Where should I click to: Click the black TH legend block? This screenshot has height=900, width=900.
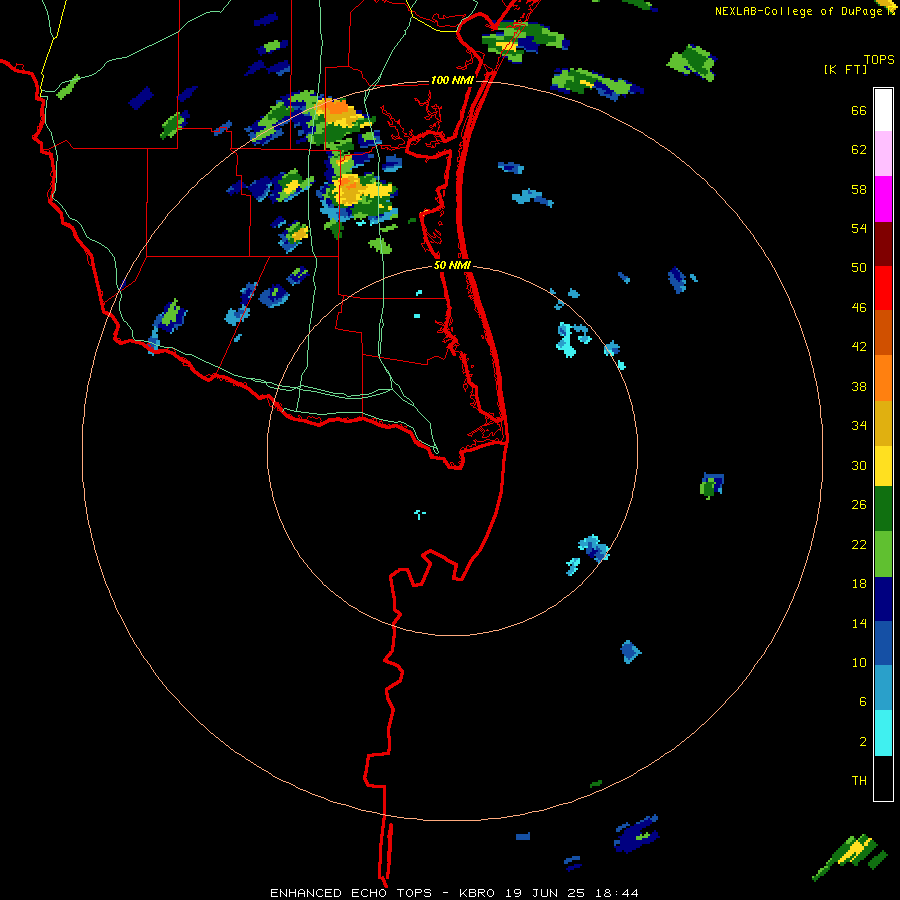[883, 778]
